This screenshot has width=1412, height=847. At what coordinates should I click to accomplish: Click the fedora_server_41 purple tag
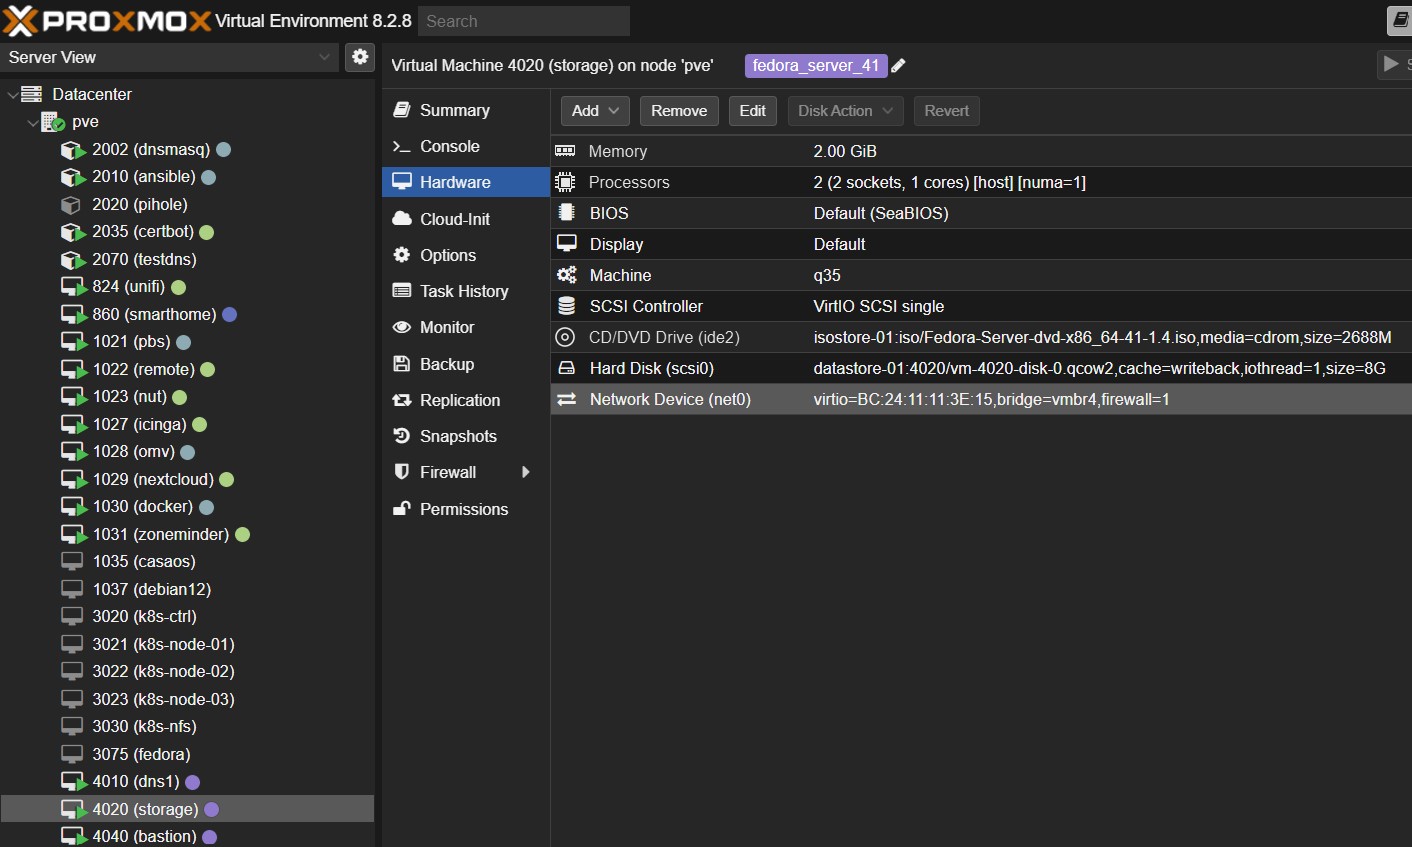(x=815, y=66)
